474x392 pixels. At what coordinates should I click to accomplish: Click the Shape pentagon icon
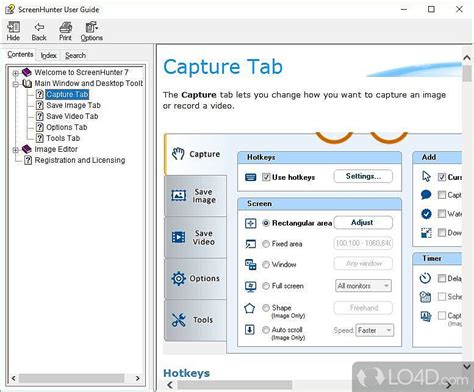(250, 308)
